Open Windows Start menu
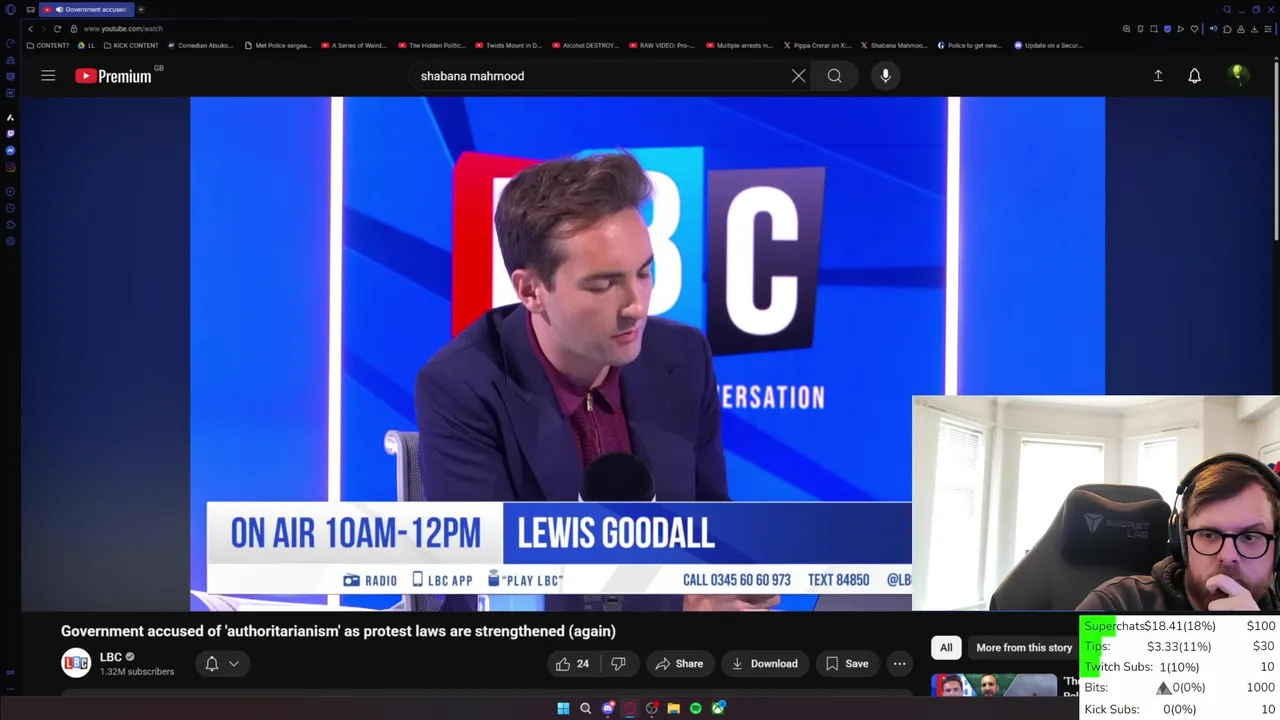Image resolution: width=1280 pixels, height=720 pixels. [x=563, y=708]
